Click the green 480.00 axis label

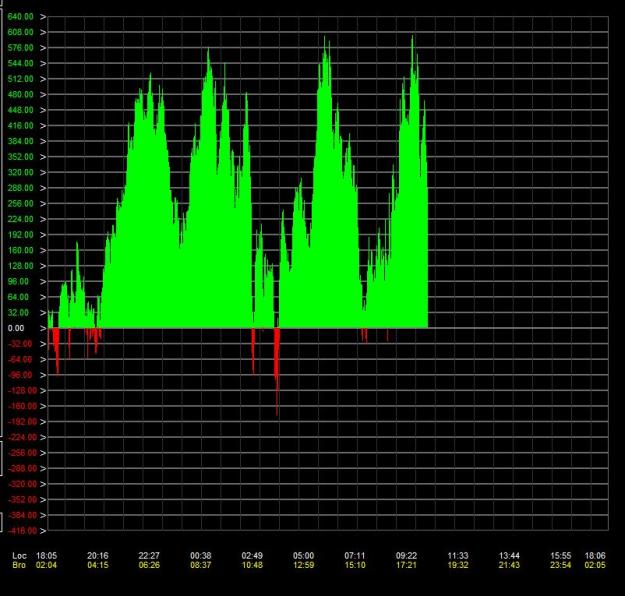(x=20, y=94)
